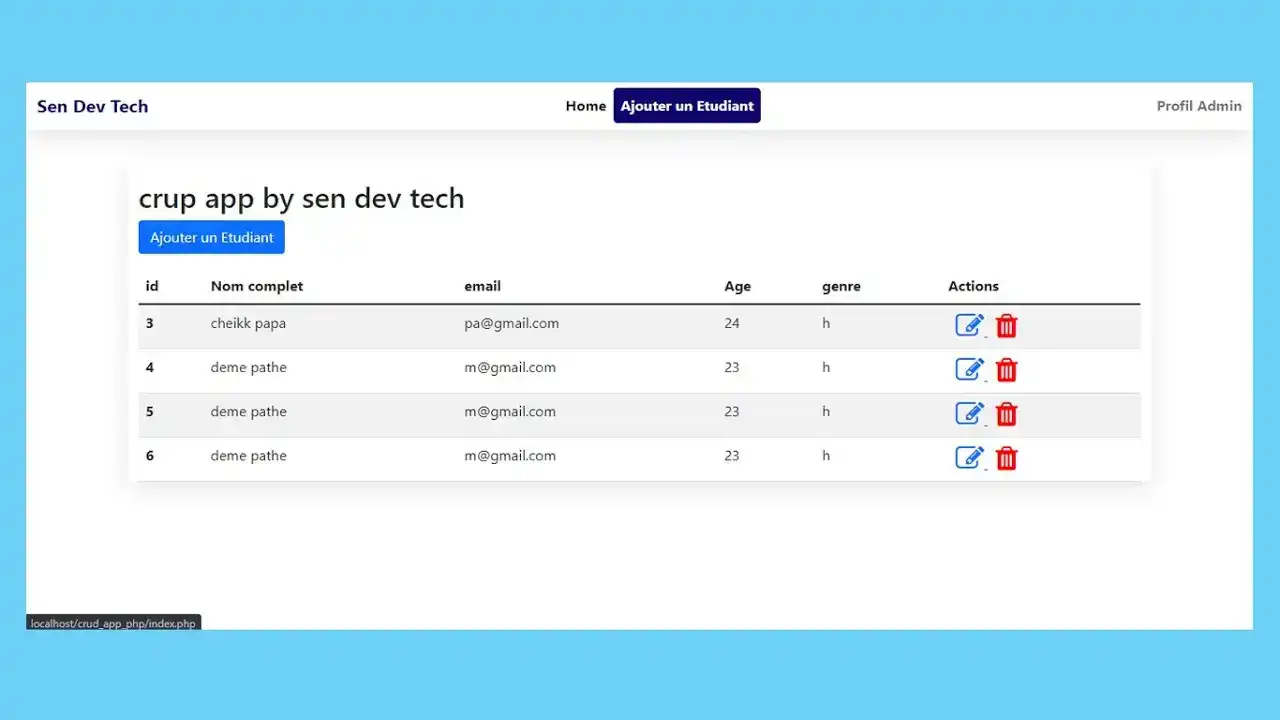
Task: Select the pa@gmail.com email cell
Action: pos(511,323)
